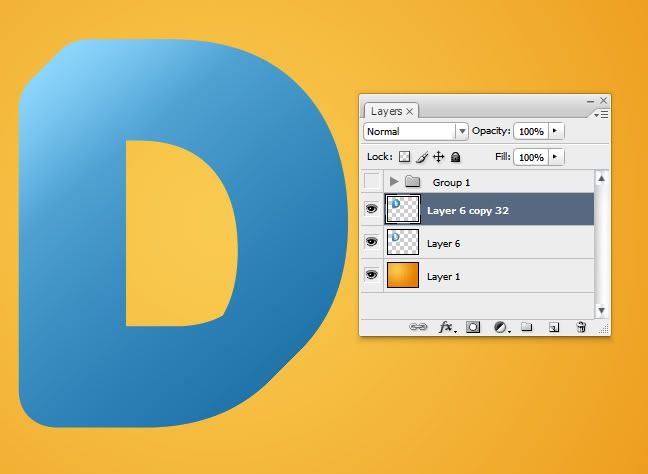Click the Group 1 folder icon
This screenshot has height=474, width=648.
(412, 181)
